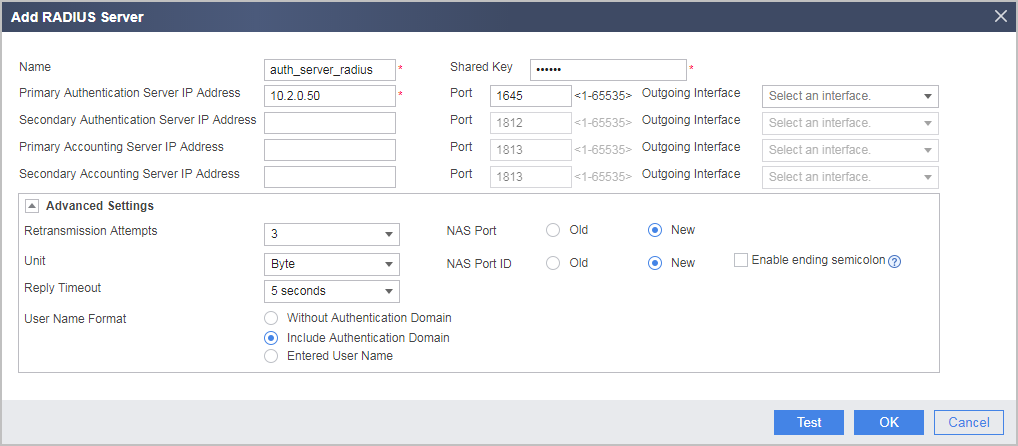Select NAS Port ID Old option
The height and width of the screenshot is (446, 1018).
552,263
